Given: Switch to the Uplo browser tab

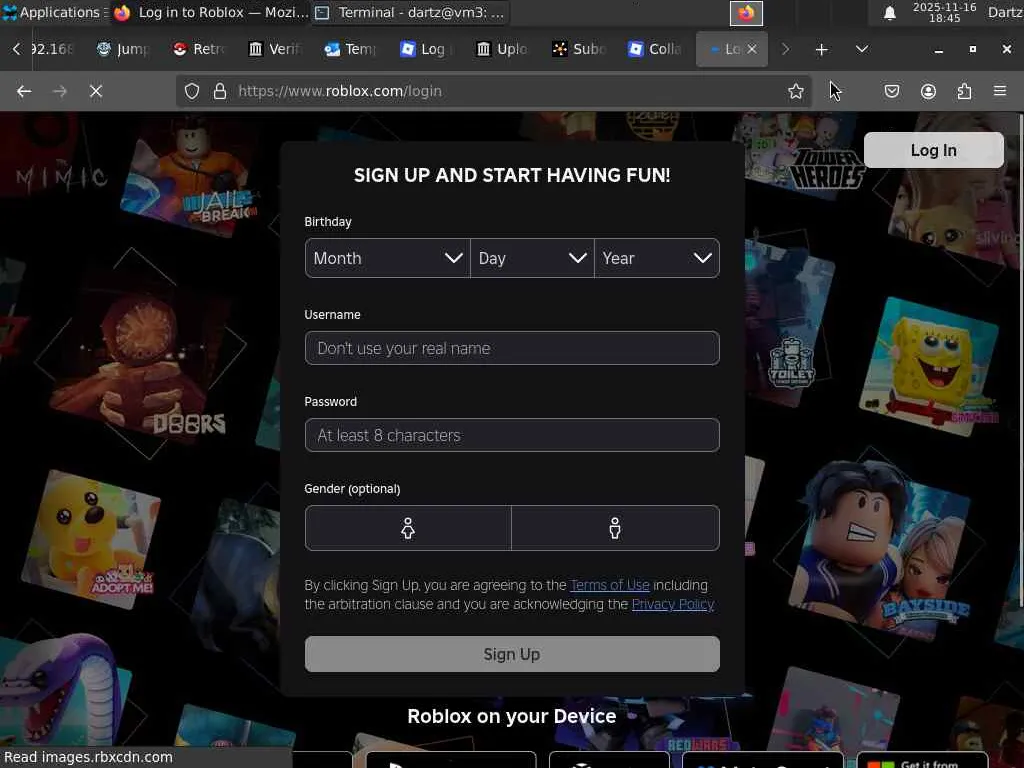Looking at the screenshot, I should 503,49.
